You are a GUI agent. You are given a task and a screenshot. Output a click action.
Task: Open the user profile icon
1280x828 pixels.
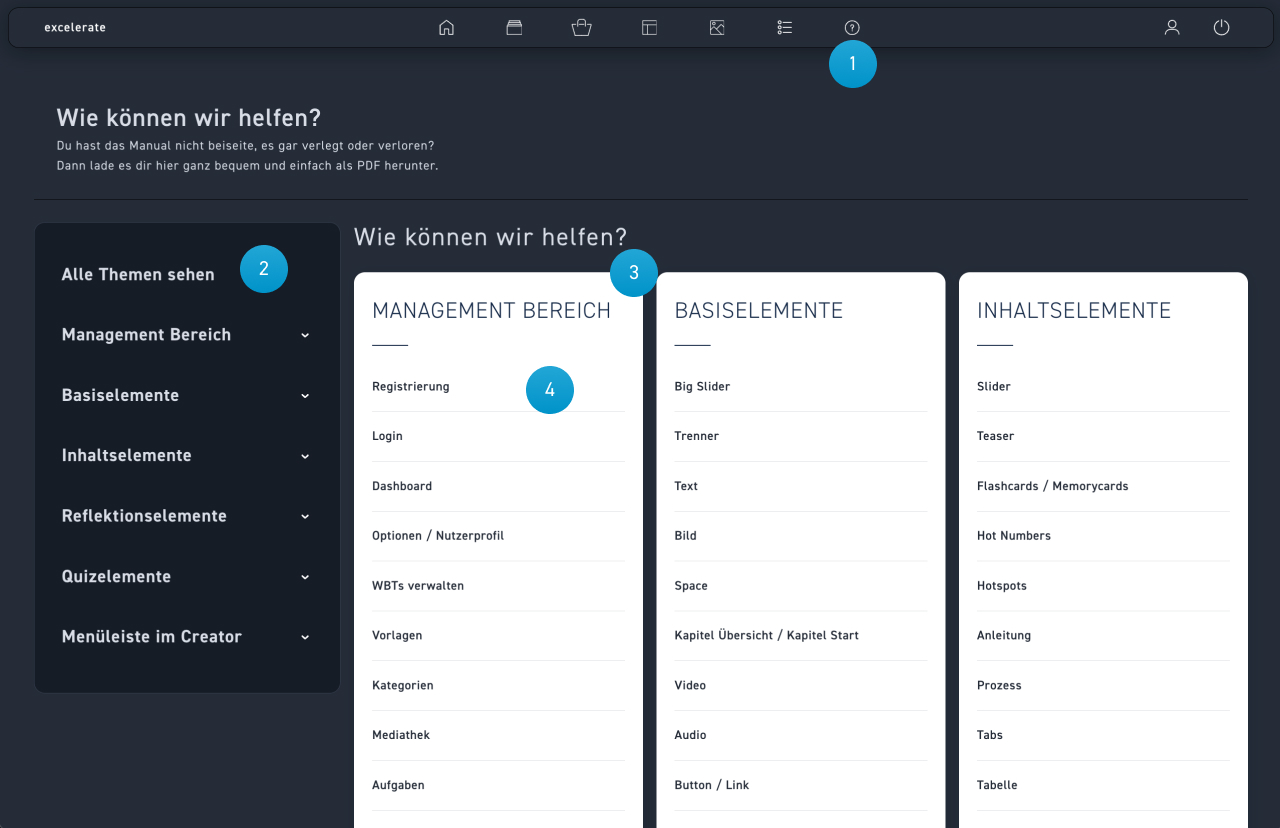click(1172, 28)
